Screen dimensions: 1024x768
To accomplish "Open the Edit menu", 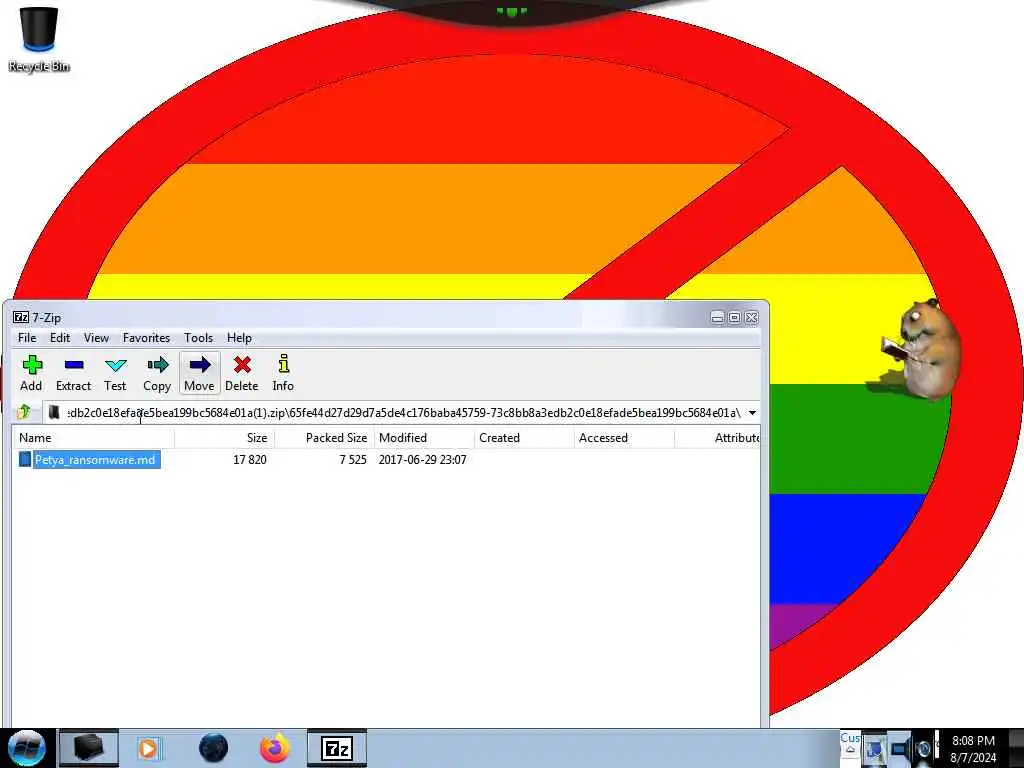I will (59, 338).
